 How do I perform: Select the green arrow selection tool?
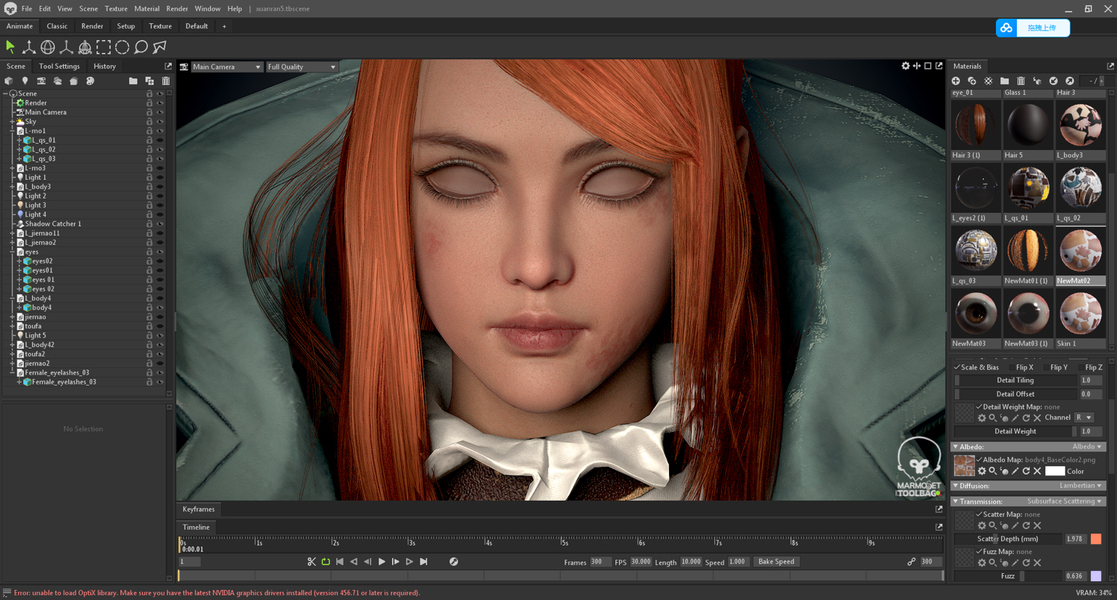10,47
